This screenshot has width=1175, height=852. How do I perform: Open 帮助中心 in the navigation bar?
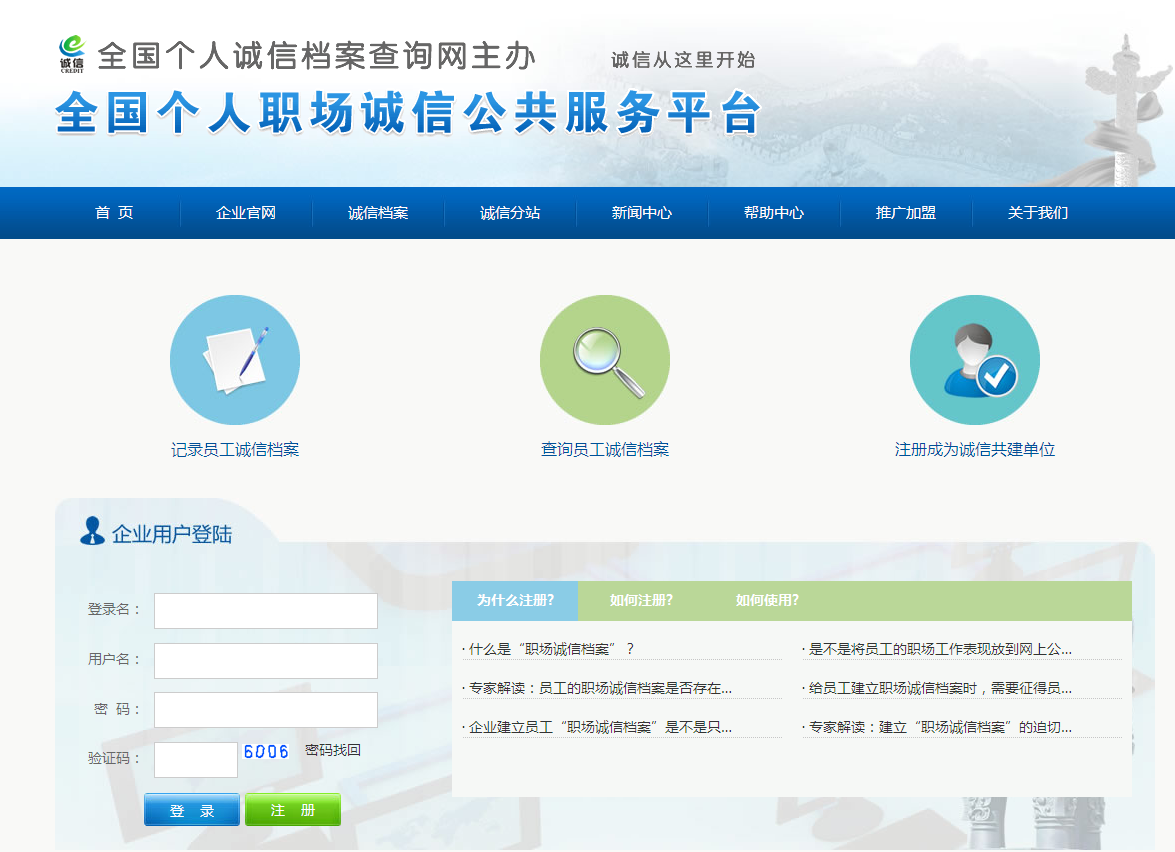pyautogui.click(x=774, y=213)
